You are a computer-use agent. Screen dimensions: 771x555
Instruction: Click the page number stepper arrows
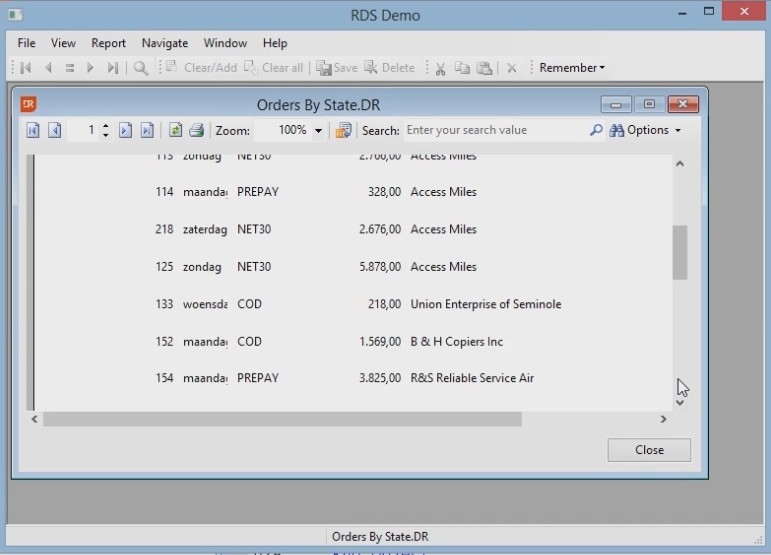pyautogui.click(x=106, y=130)
